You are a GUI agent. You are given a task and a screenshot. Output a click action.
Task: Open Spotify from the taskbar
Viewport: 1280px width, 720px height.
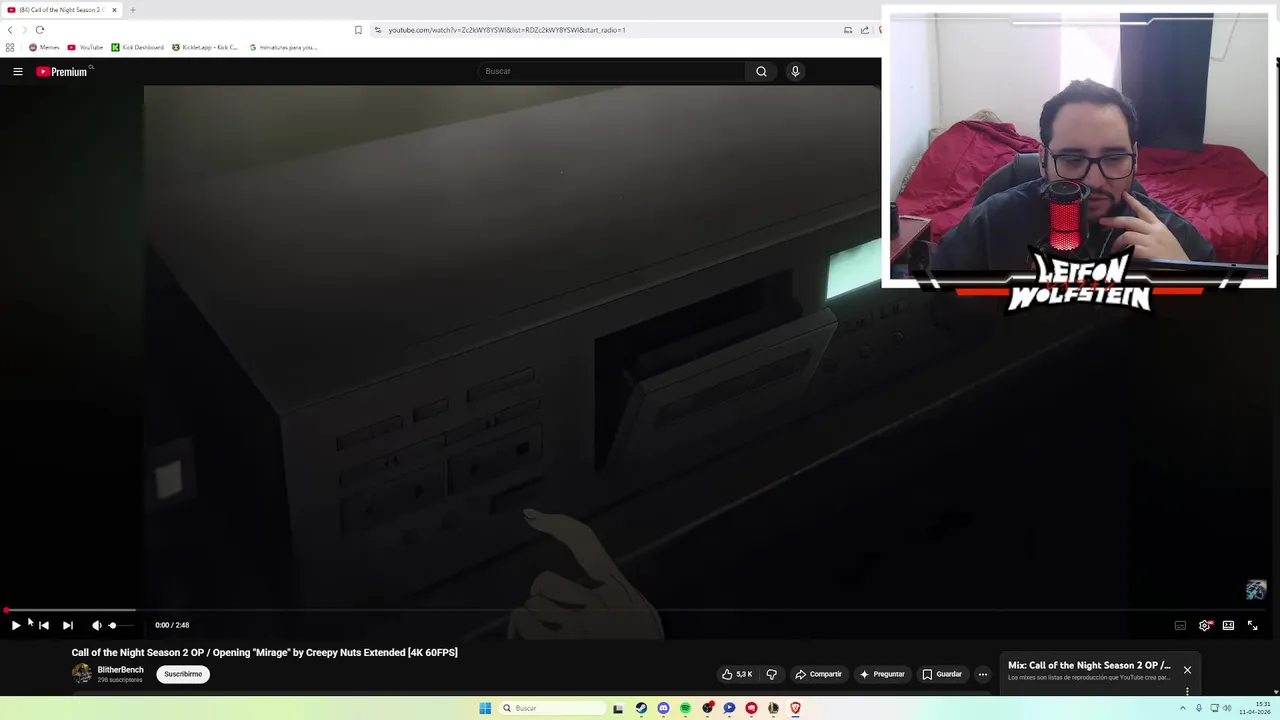(x=685, y=708)
